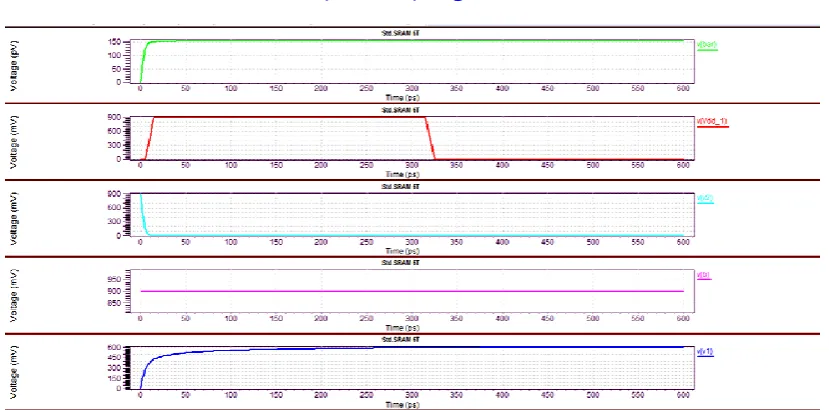829x410 pixels.
Task: Click the red v(Vdd_1) legend label
Action: [713, 121]
